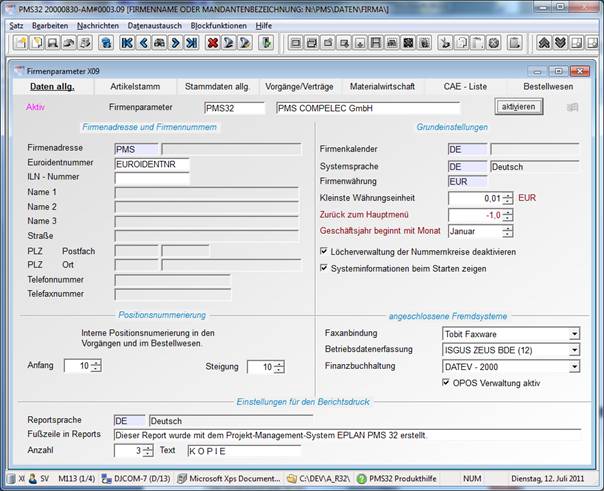Image resolution: width=604 pixels, height=491 pixels.
Task: Go to next record arrow icon
Action: (x=175, y=43)
